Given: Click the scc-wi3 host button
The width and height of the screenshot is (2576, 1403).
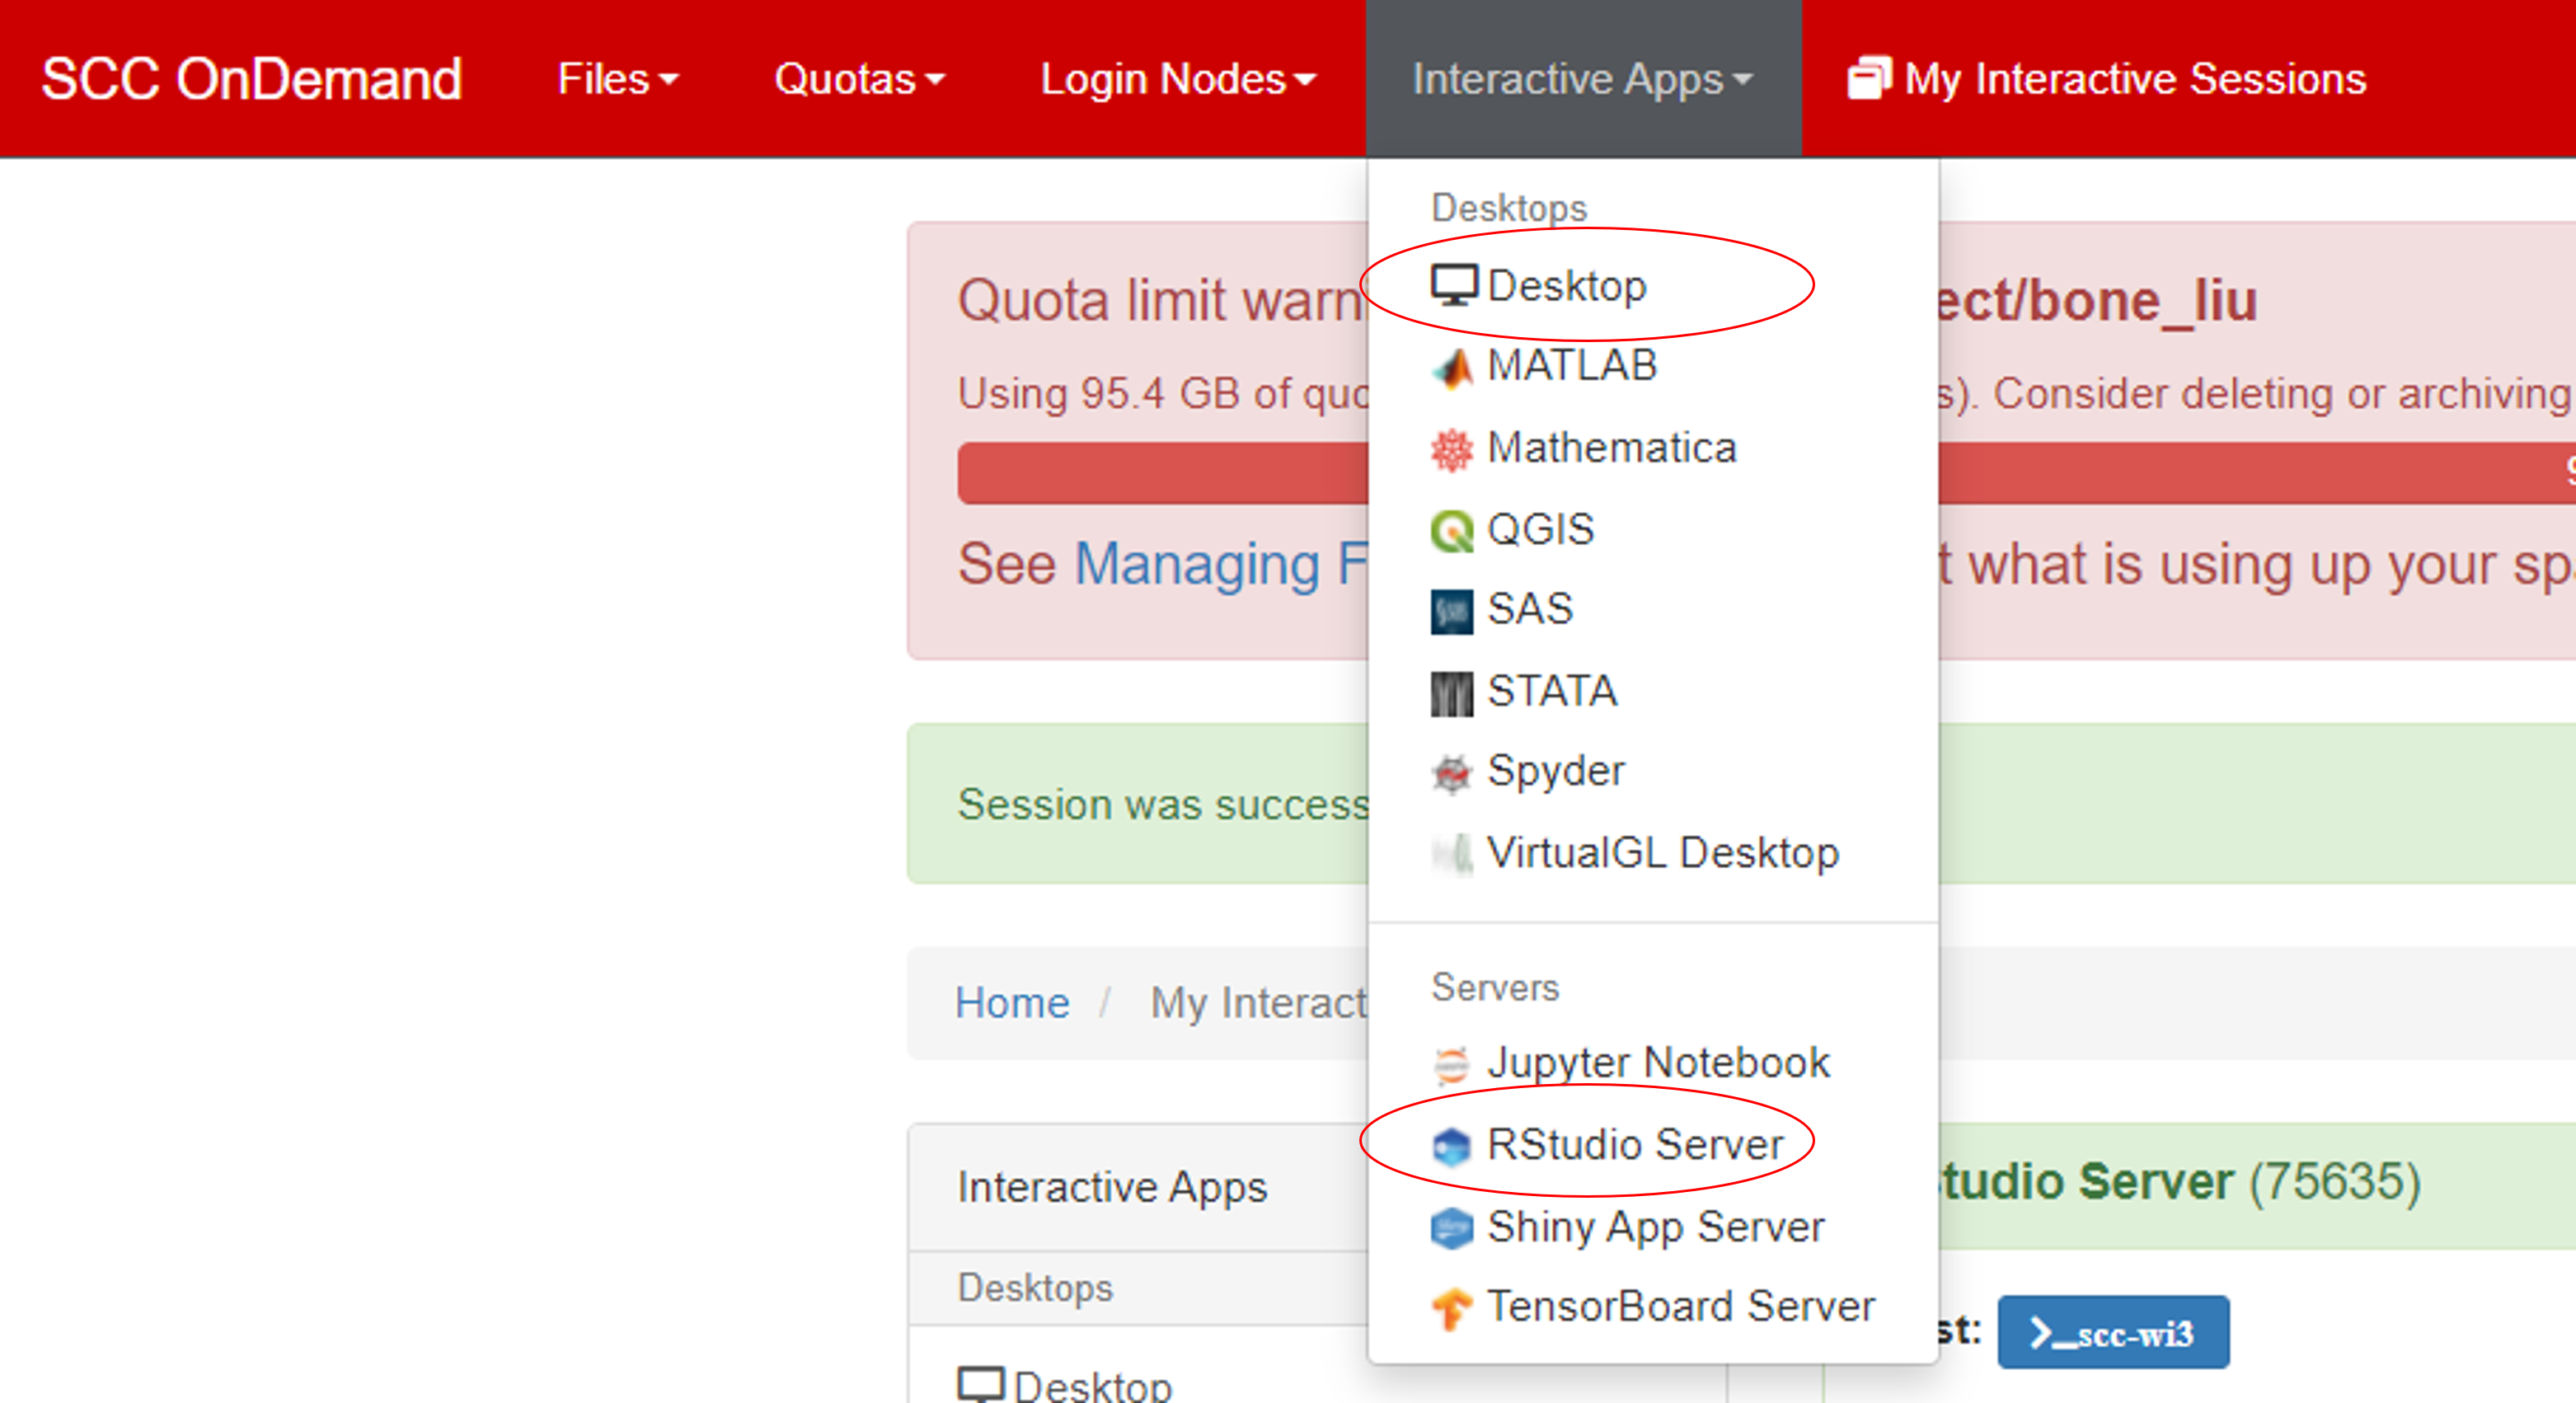Looking at the screenshot, I should pyautogui.click(x=2112, y=1333).
